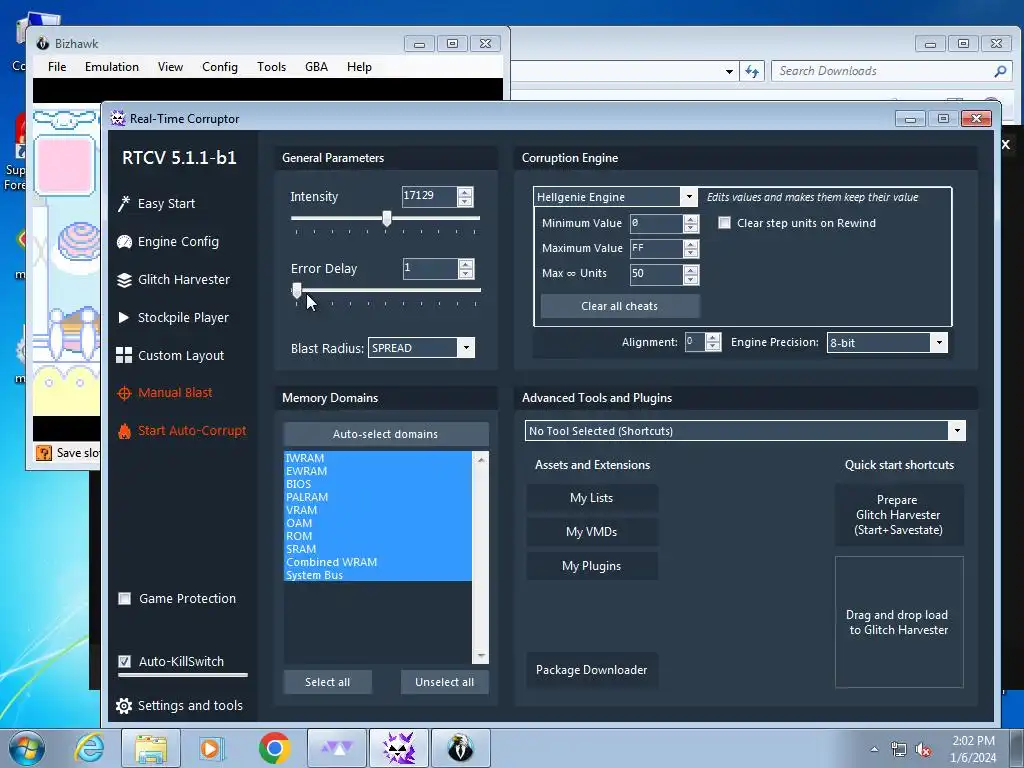Increase Minimum Value spinner
Viewport: 1024px width, 768px height.
click(691, 219)
